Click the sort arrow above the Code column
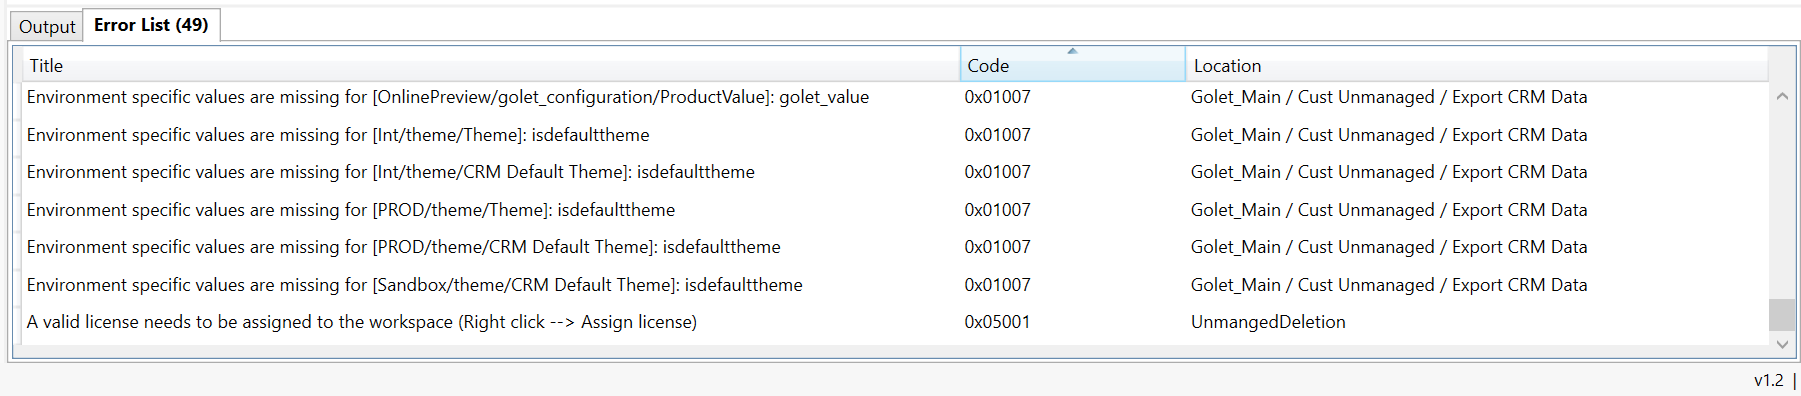This screenshot has width=1801, height=396. [x=1072, y=51]
